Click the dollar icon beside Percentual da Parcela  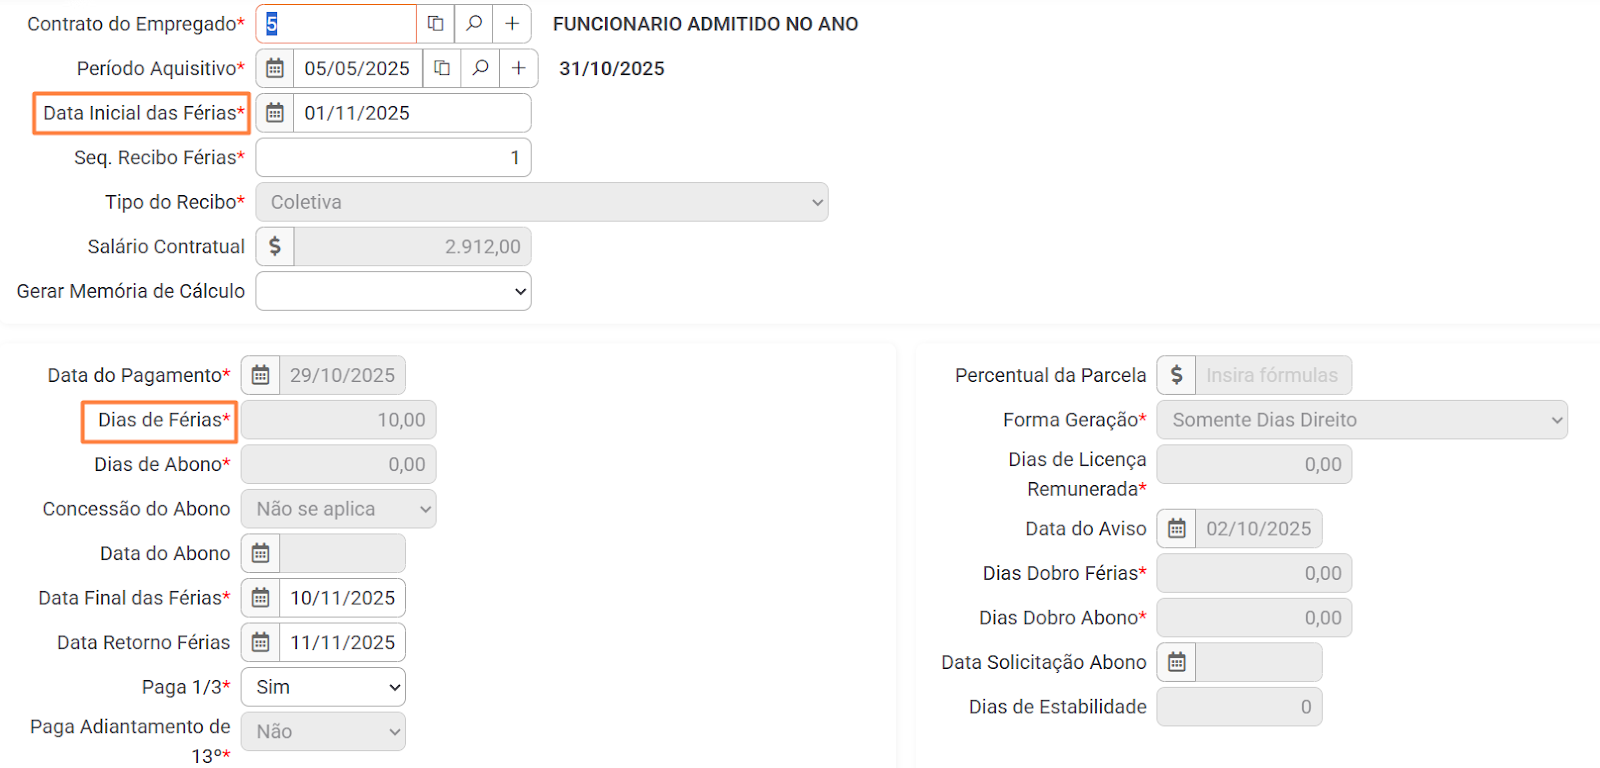[1177, 375]
